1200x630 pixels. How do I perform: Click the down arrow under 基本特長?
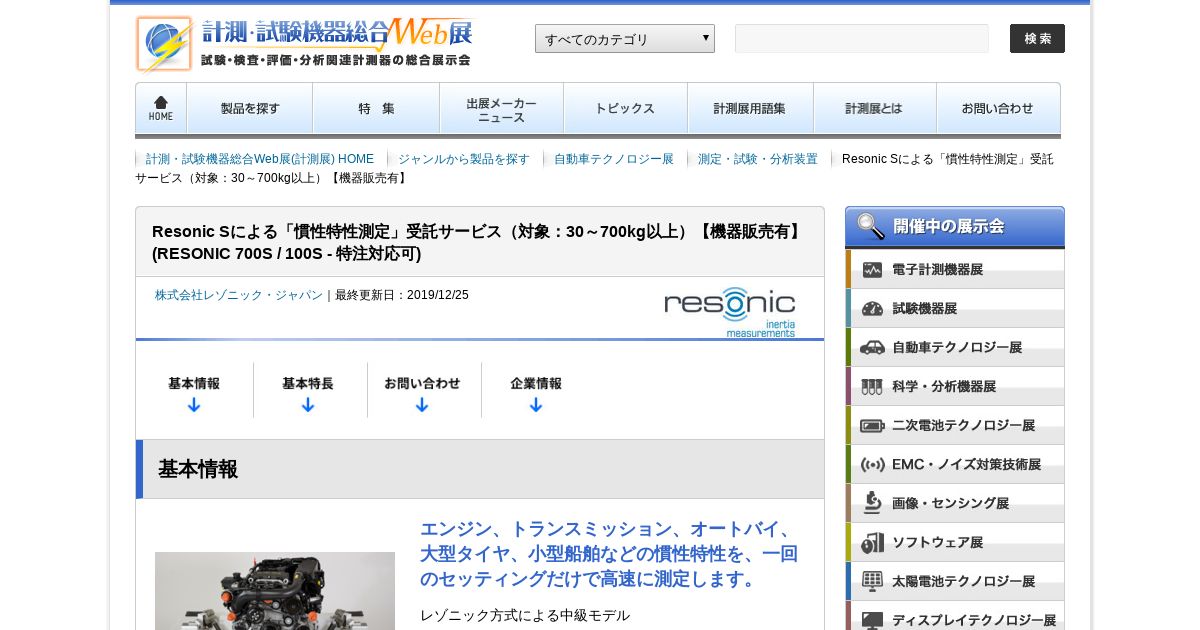[x=308, y=405]
